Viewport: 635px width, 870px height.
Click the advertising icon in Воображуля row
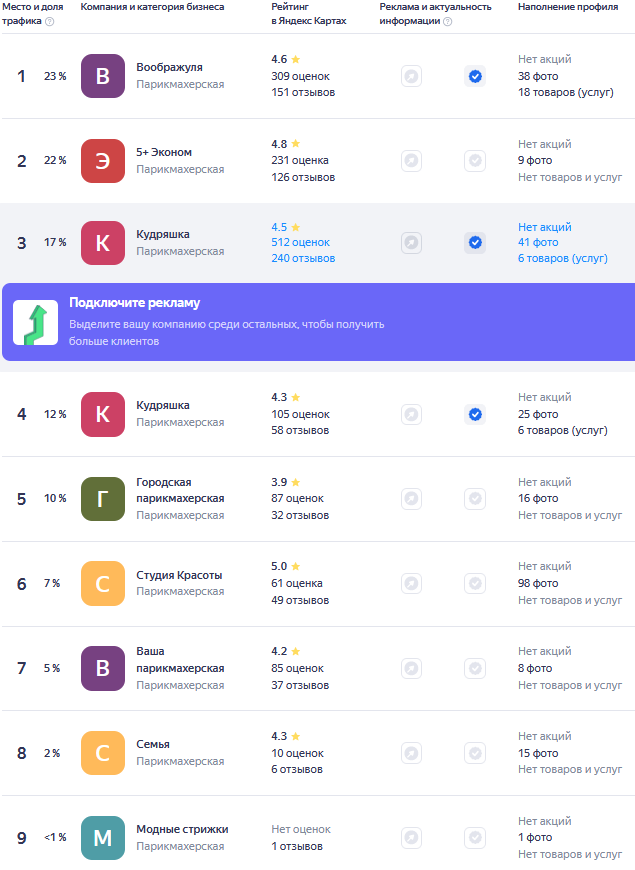[x=411, y=76]
